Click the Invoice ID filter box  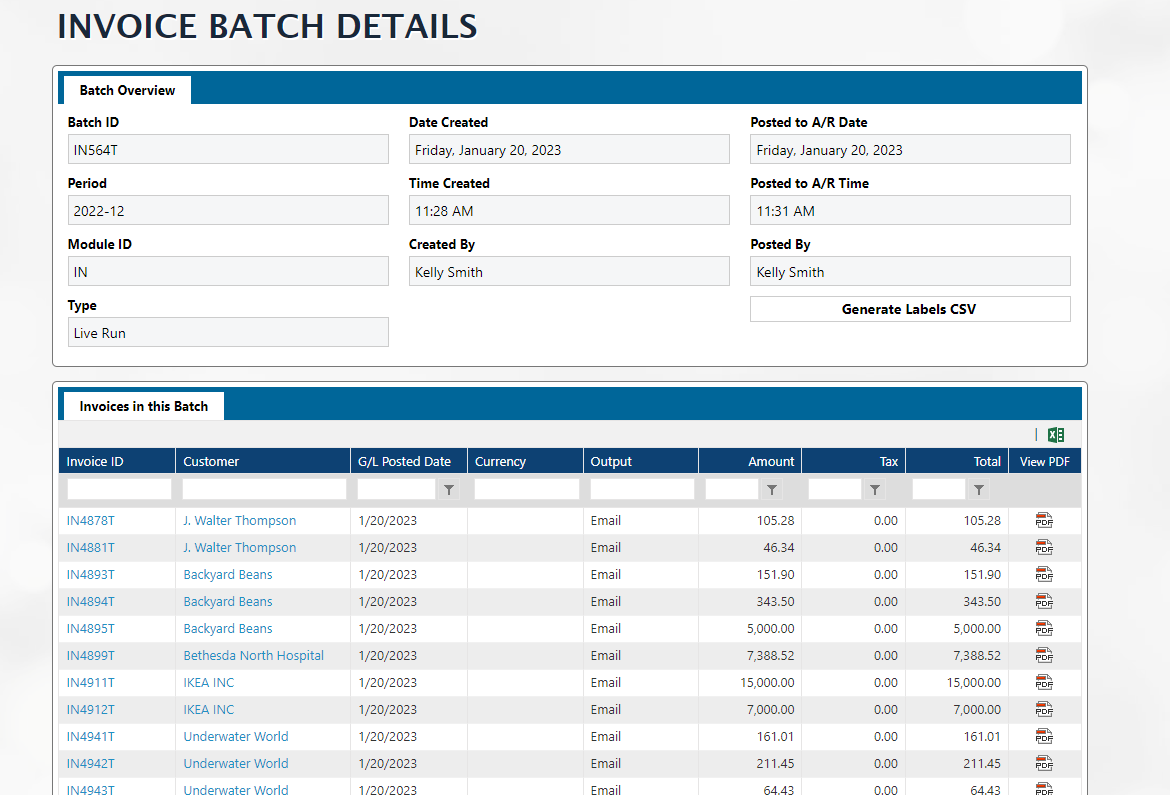[119, 490]
